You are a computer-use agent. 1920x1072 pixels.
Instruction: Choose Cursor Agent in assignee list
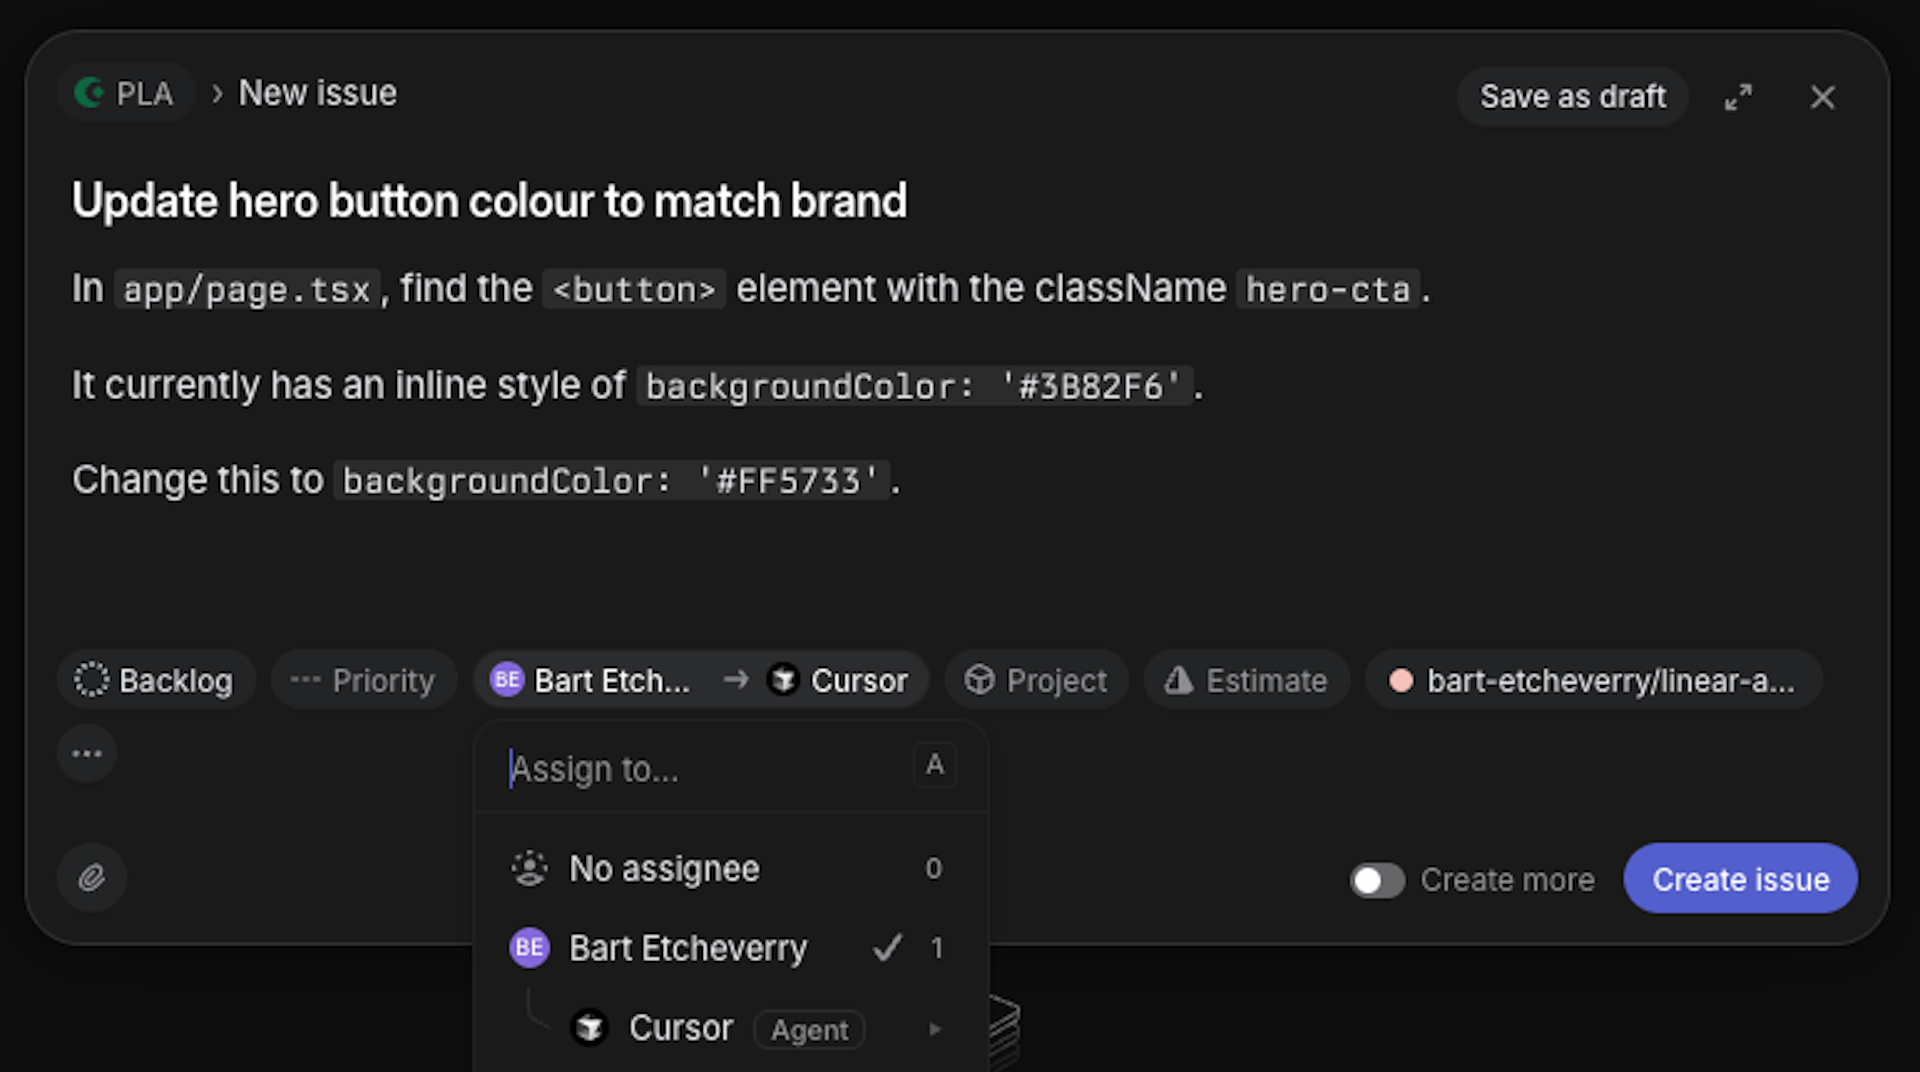[681, 1028]
